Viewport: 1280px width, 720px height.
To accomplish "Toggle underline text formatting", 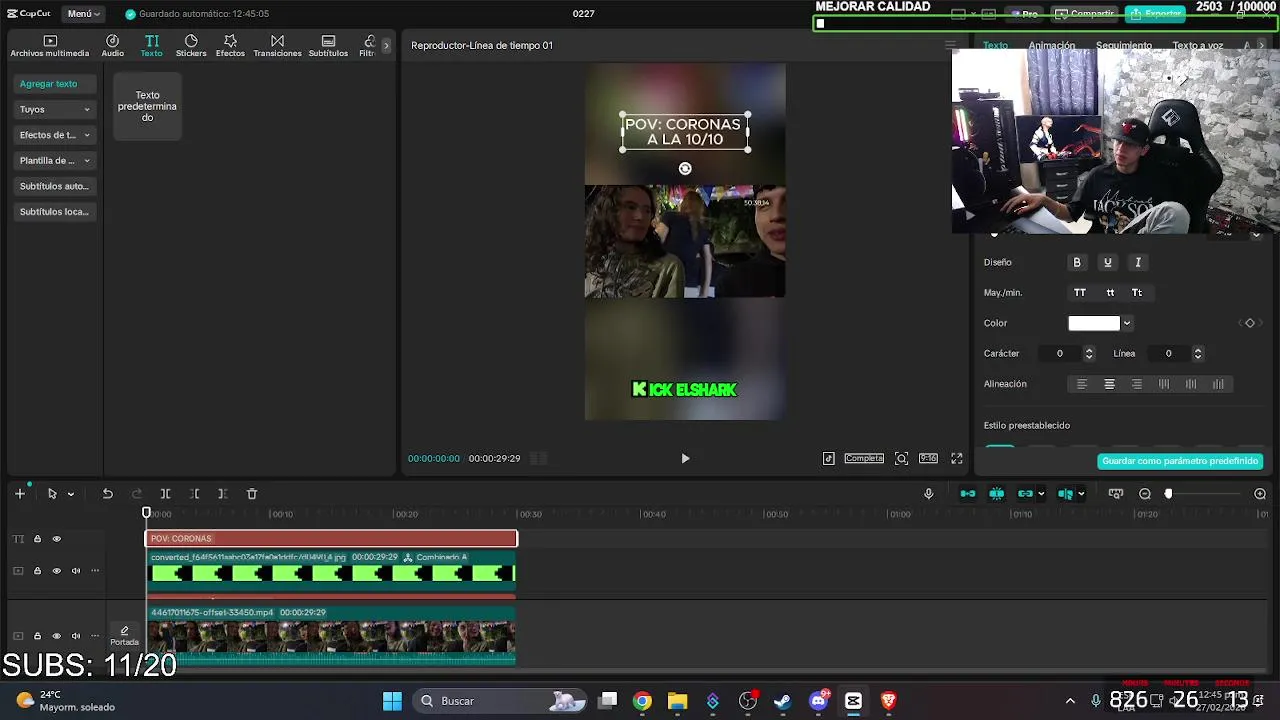I will [x=1107, y=262].
